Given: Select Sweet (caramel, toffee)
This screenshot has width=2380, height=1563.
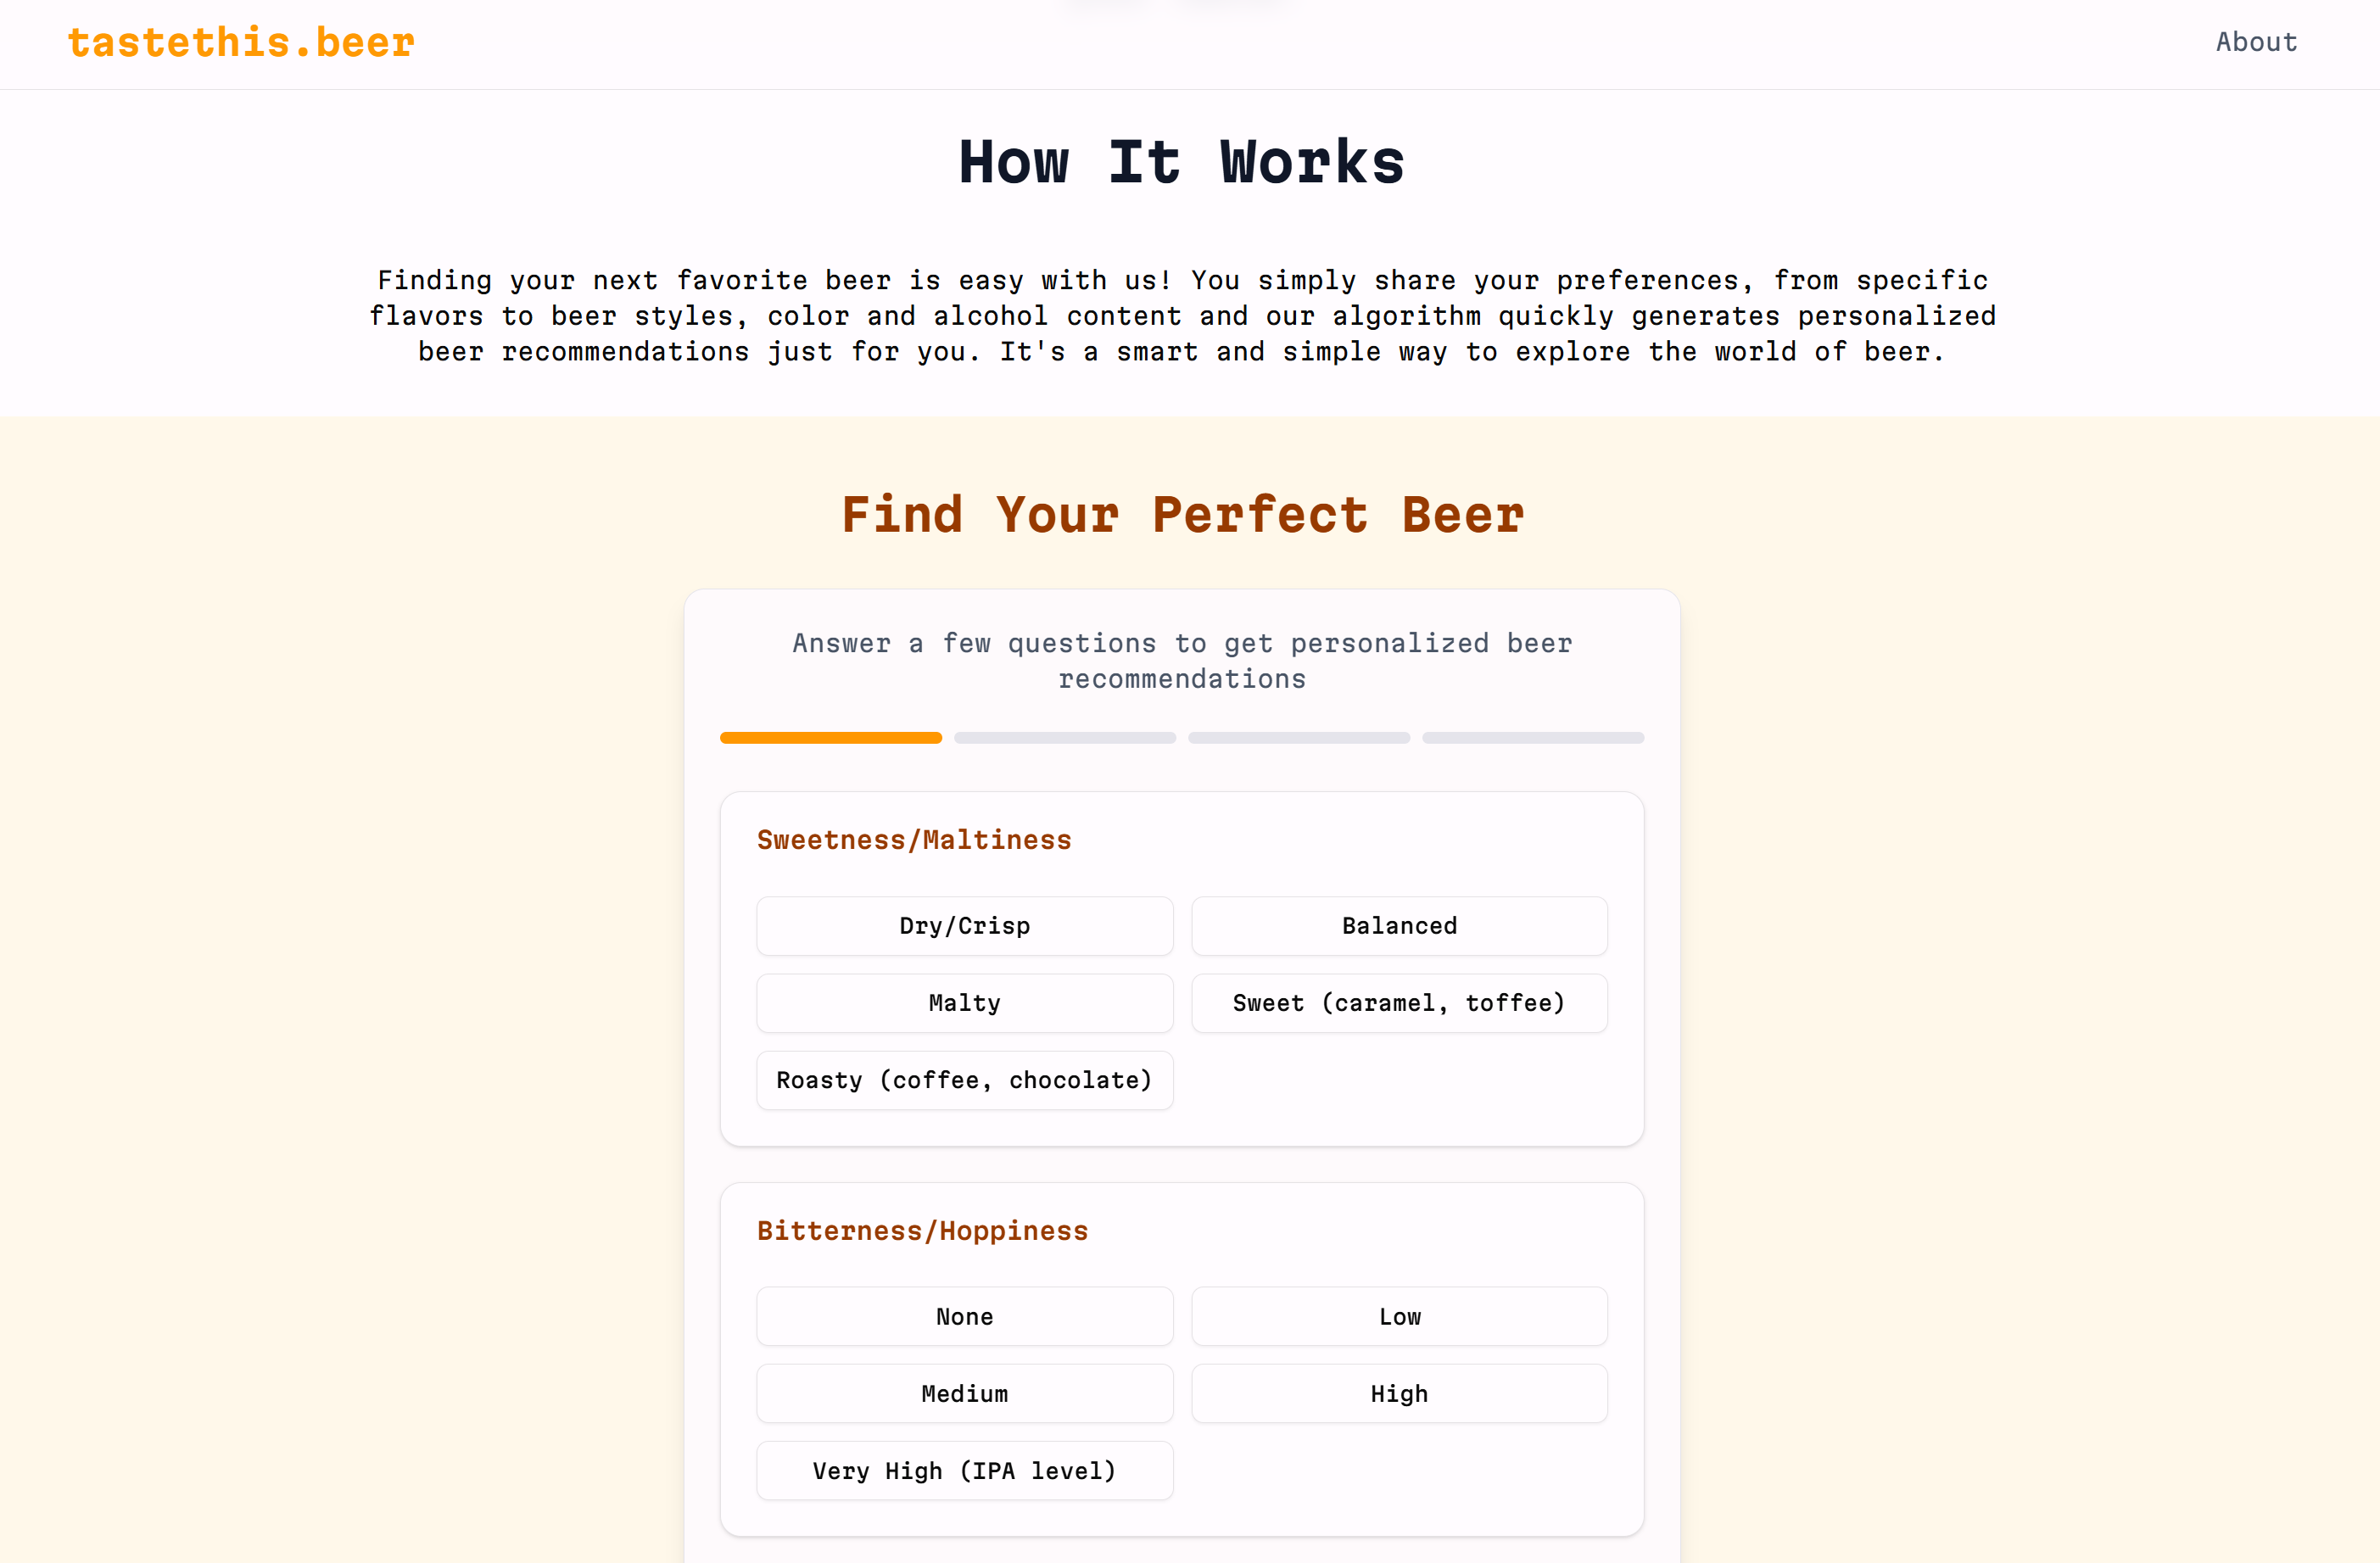Looking at the screenshot, I should click(x=1399, y=1003).
